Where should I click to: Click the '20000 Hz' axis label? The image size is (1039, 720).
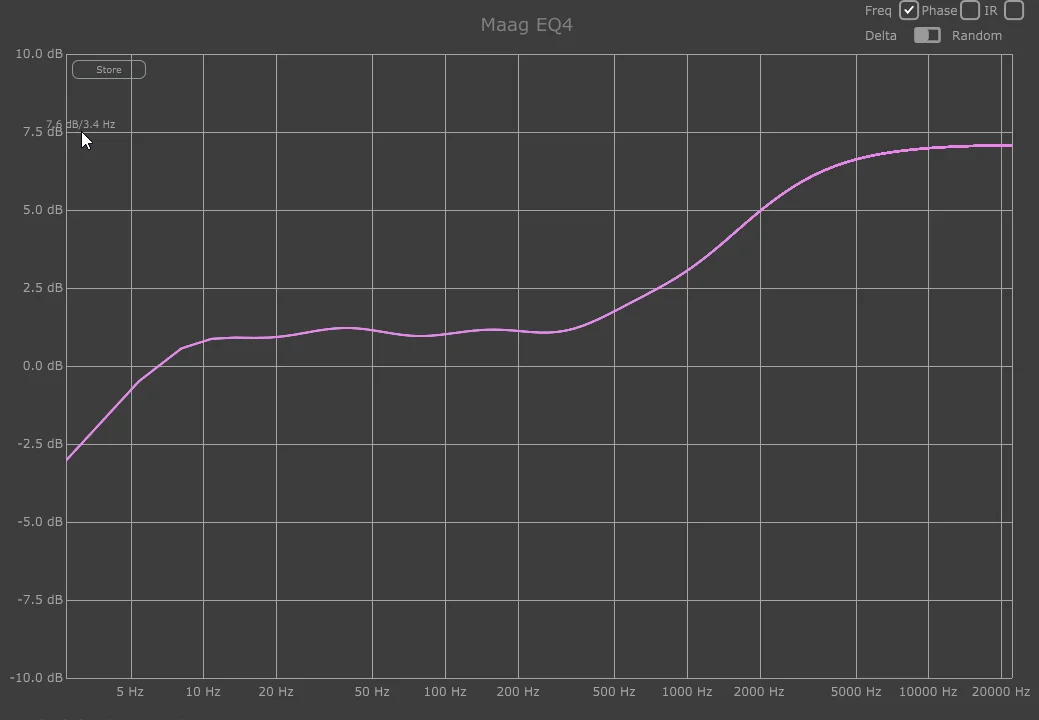coord(1001,692)
